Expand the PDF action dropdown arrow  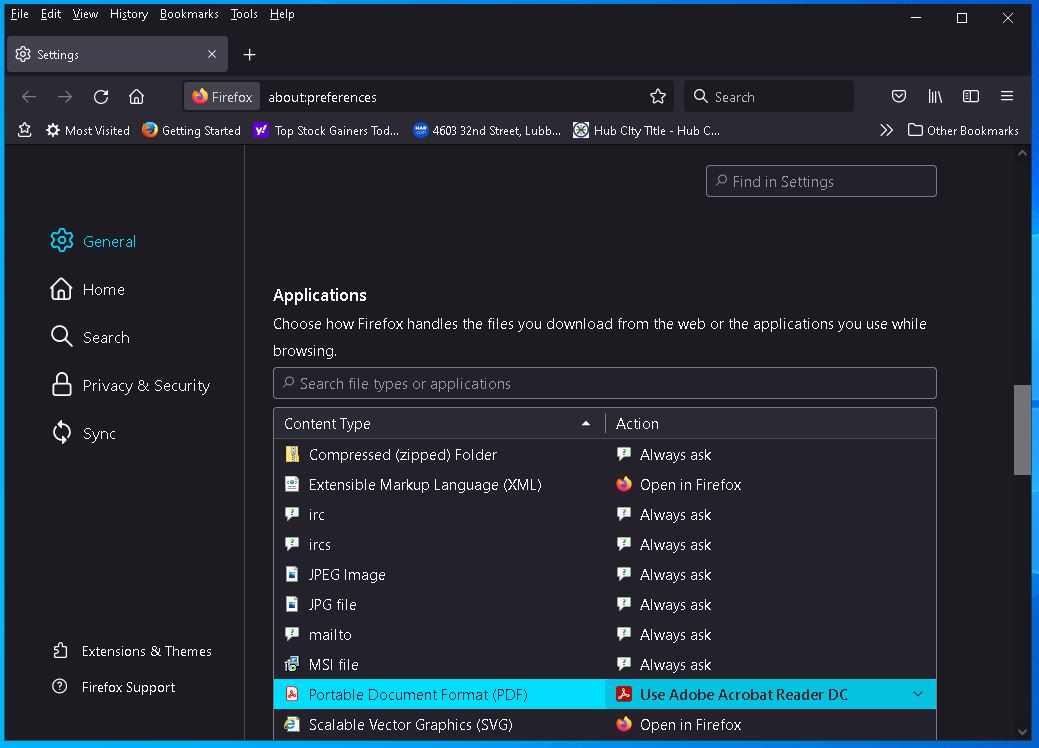pyautogui.click(x=918, y=695)
